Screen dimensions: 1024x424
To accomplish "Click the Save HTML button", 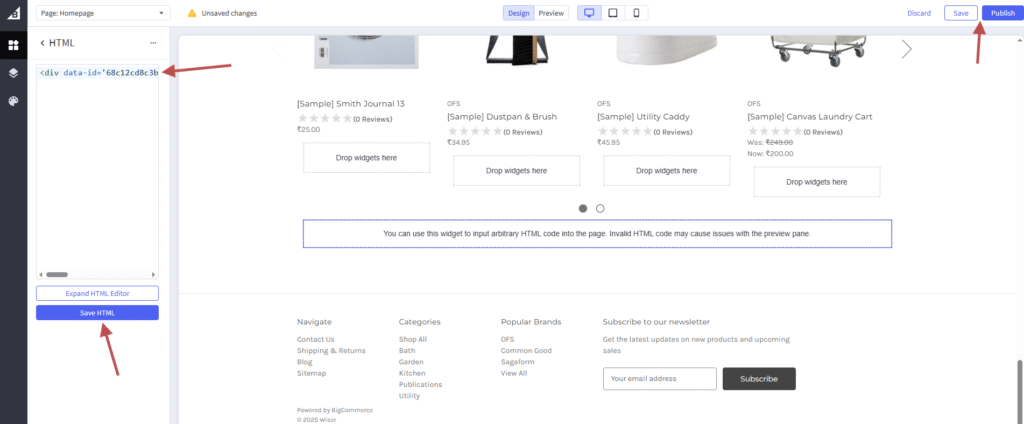I will (x=97, y=313).
